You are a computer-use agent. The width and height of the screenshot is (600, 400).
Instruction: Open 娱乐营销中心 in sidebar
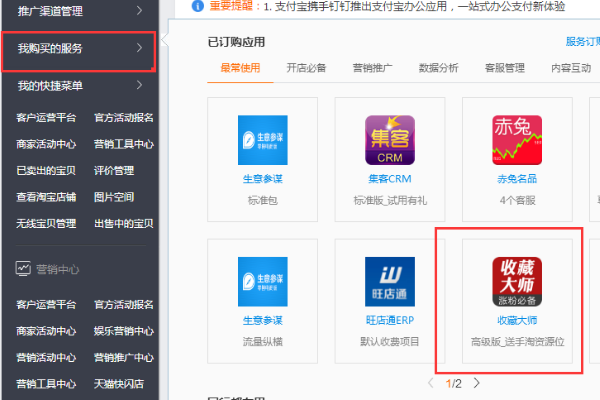point(124,331)
